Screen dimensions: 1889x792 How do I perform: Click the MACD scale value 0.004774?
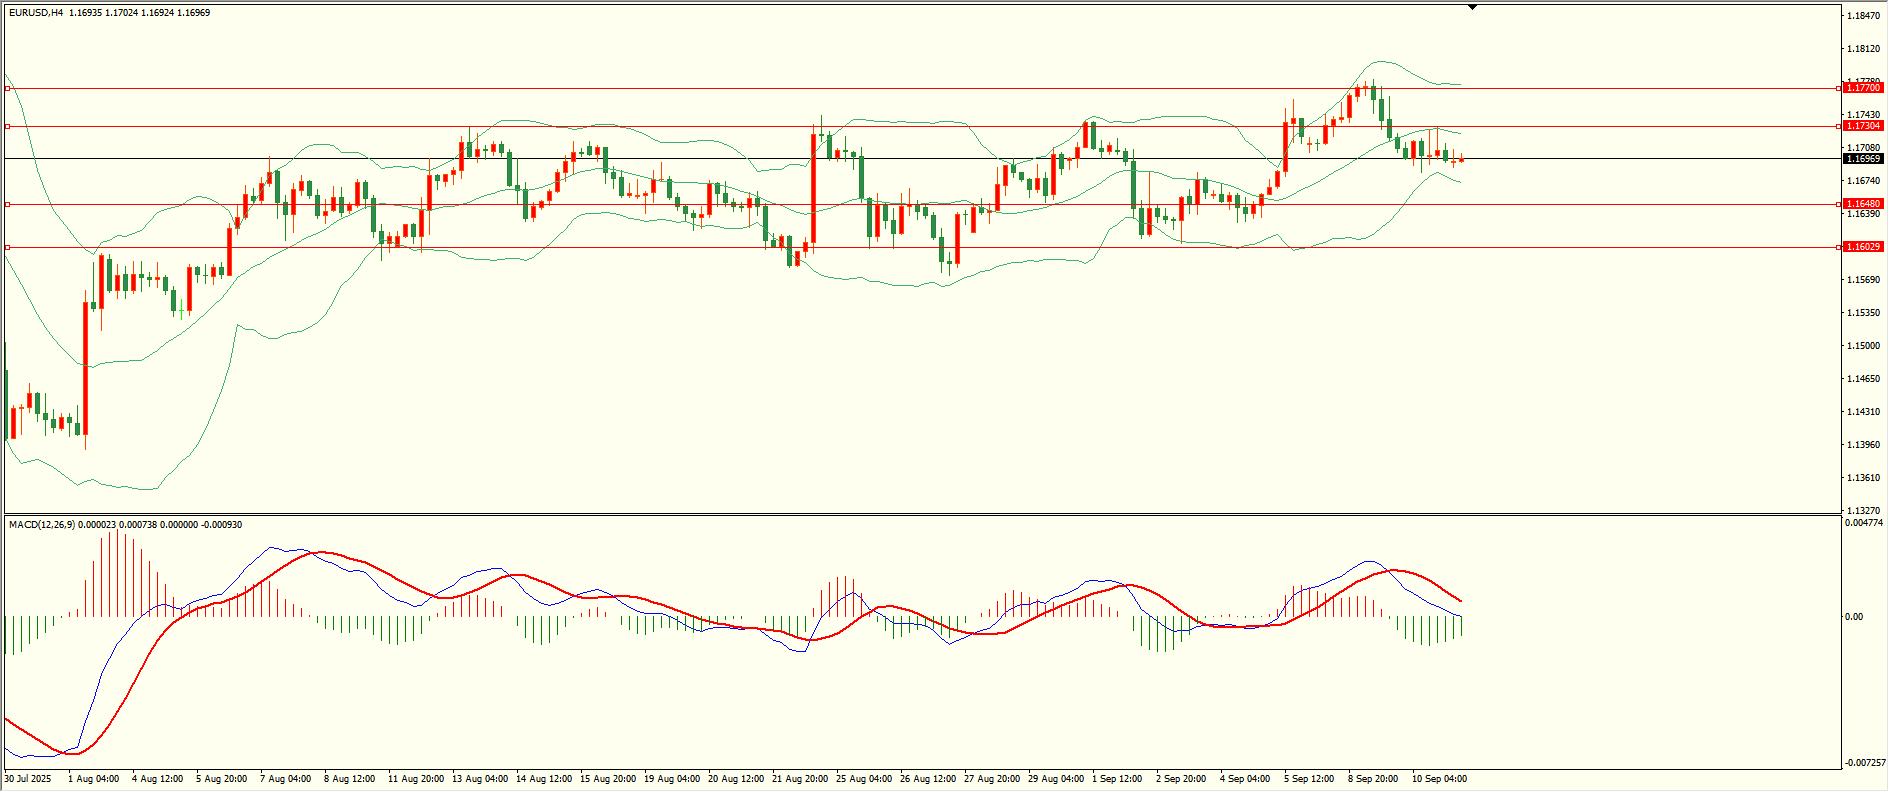point(1863,523)
